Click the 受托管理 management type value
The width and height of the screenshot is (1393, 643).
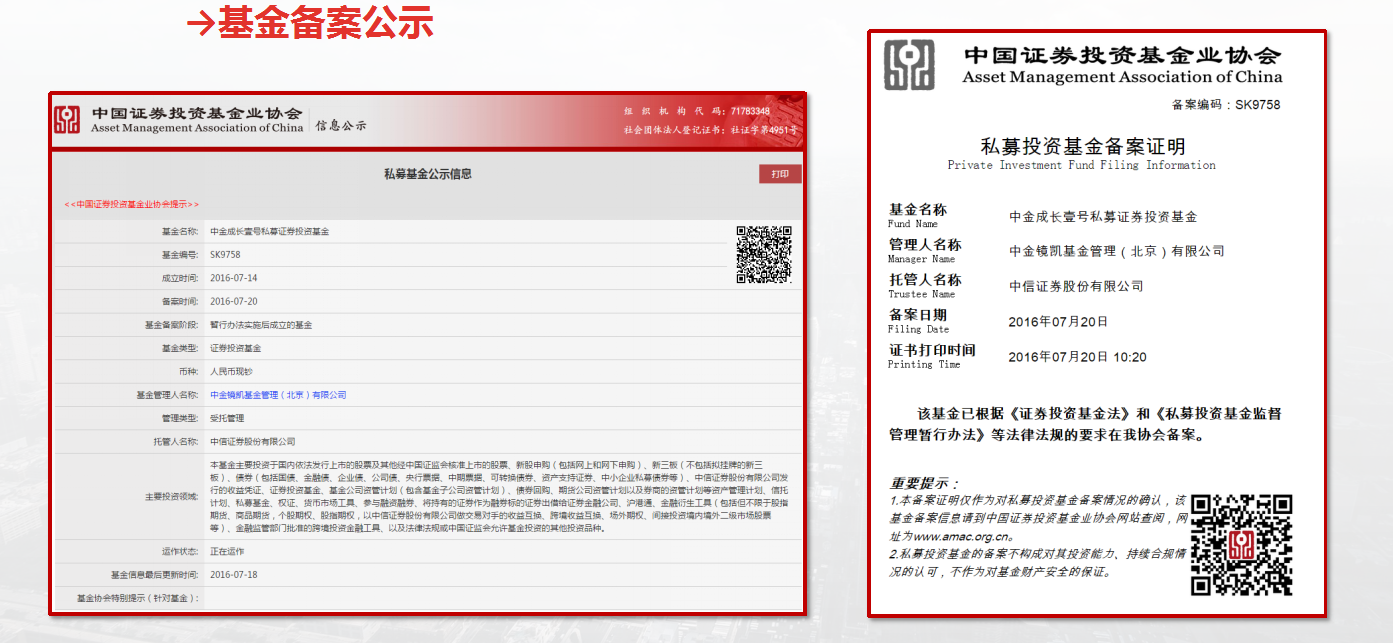click(227, 418)
